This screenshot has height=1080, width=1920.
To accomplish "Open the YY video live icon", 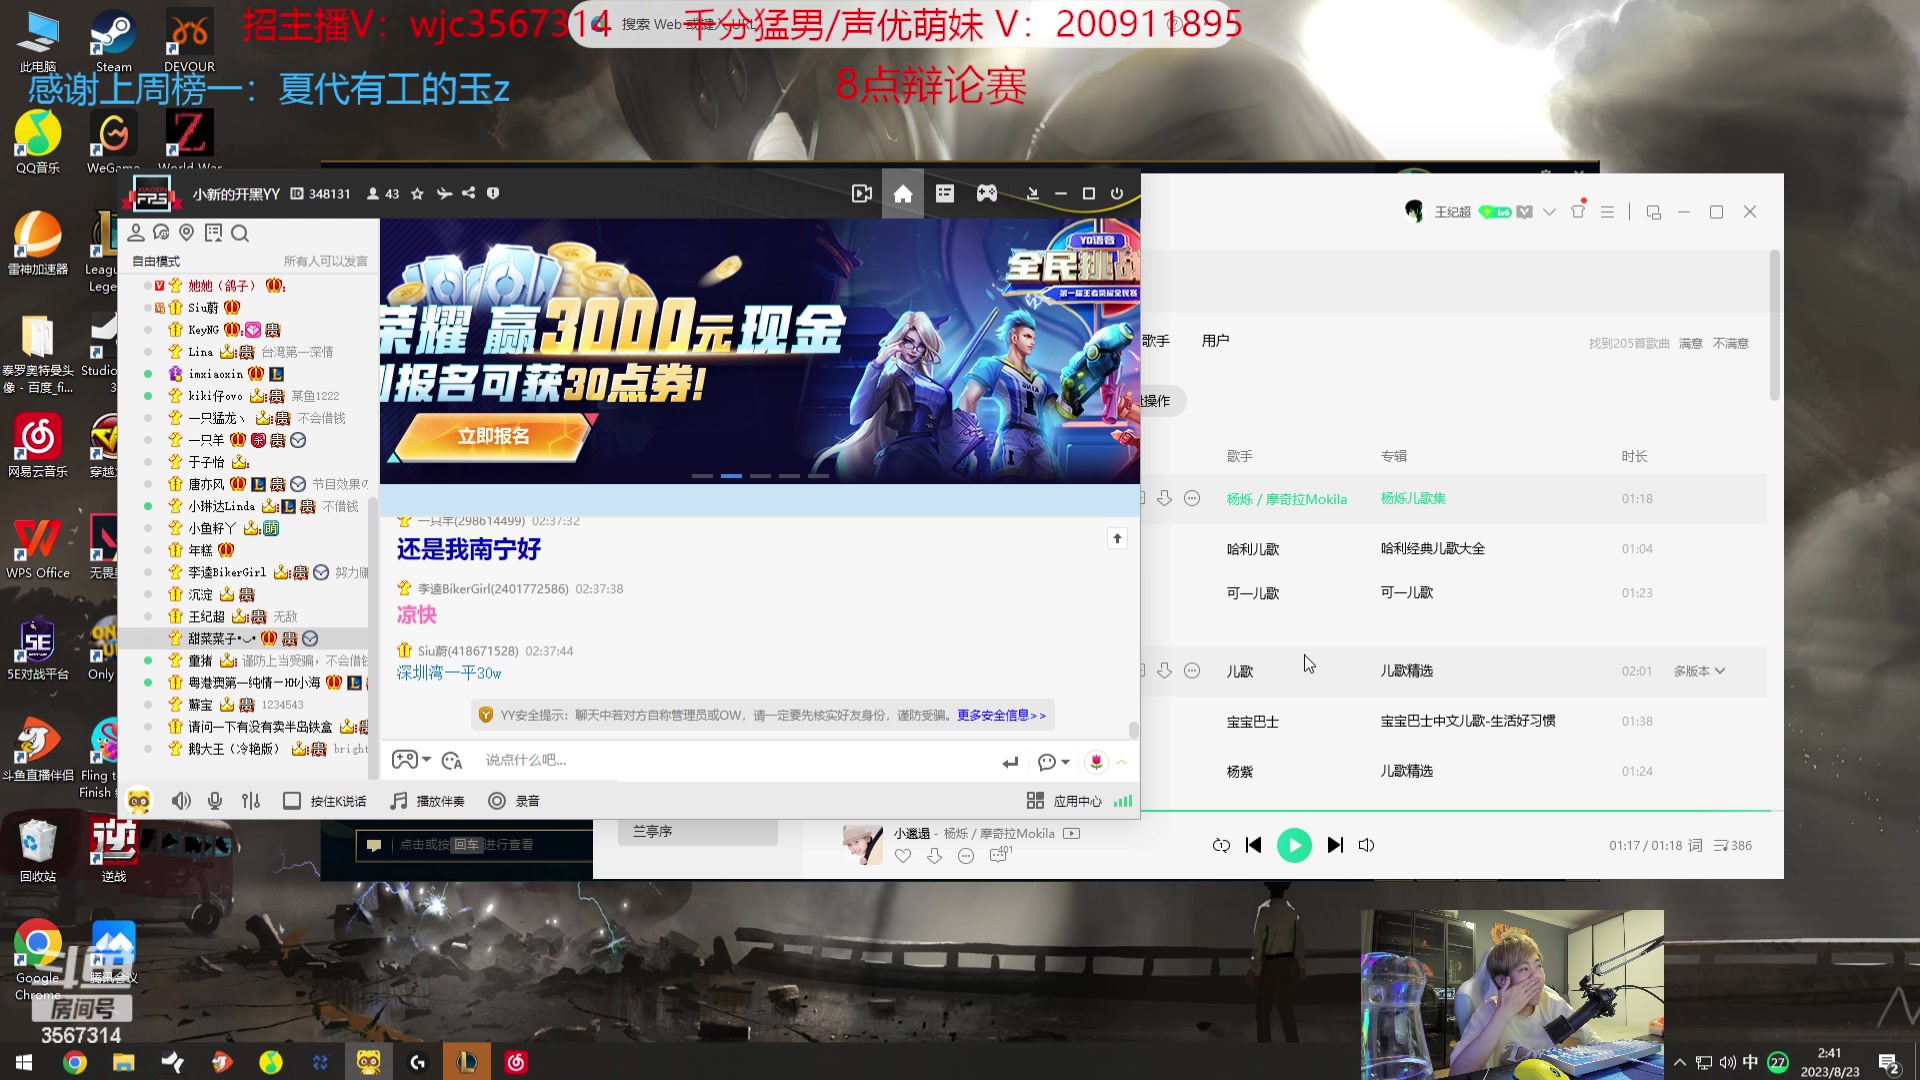I will [x=861, y=194].
